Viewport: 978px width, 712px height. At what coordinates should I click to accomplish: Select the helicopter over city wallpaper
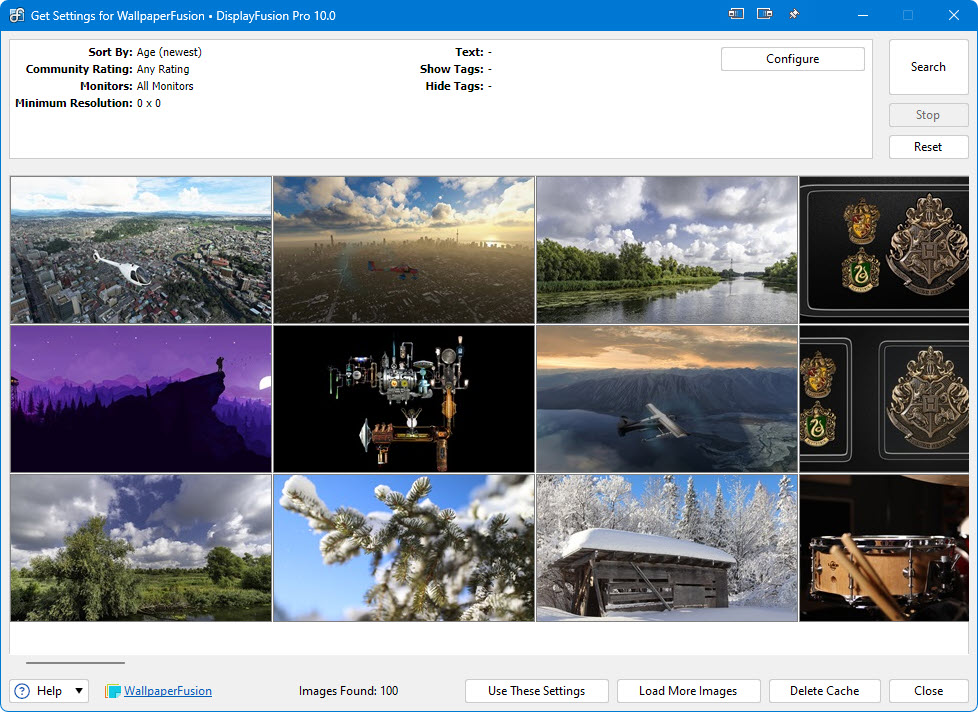pos(141,250)
